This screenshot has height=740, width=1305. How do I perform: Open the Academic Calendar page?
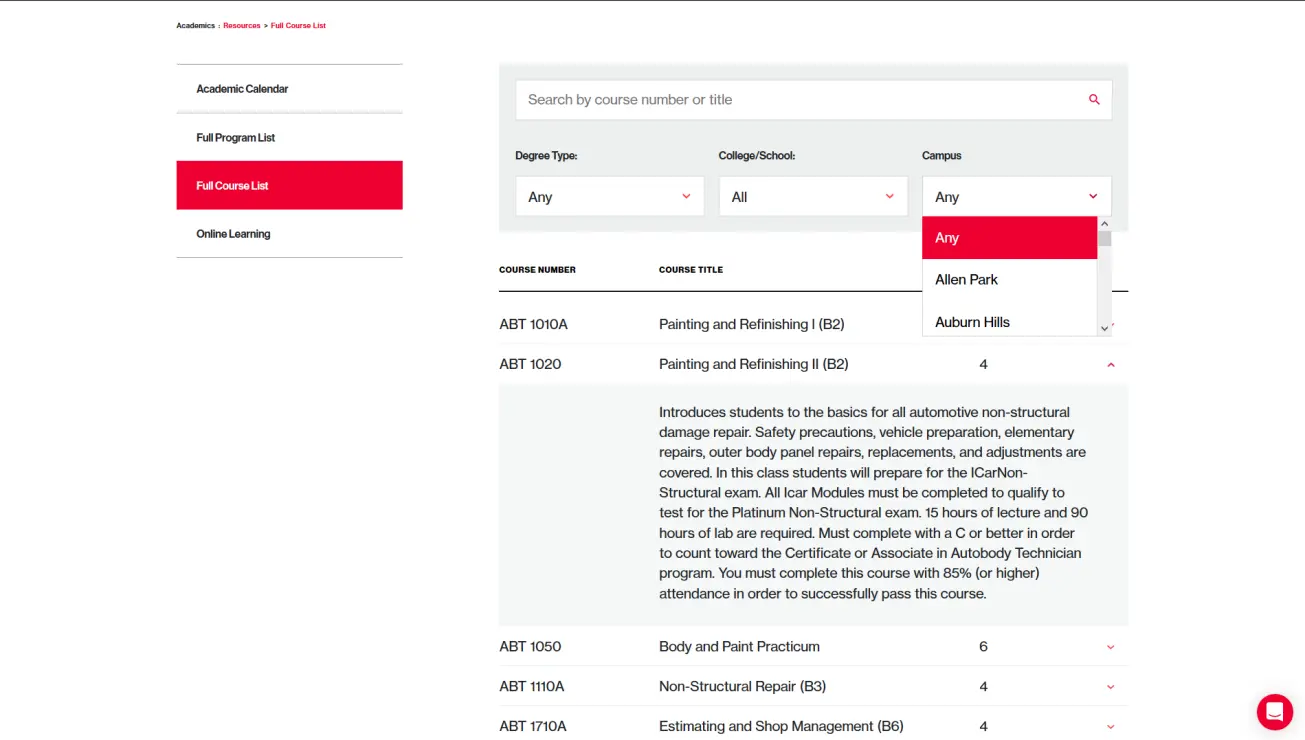[x=242, y=89]
